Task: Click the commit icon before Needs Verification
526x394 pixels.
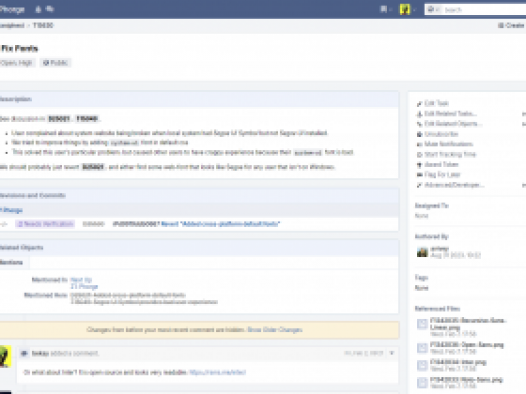Action: tap(4, 224)
